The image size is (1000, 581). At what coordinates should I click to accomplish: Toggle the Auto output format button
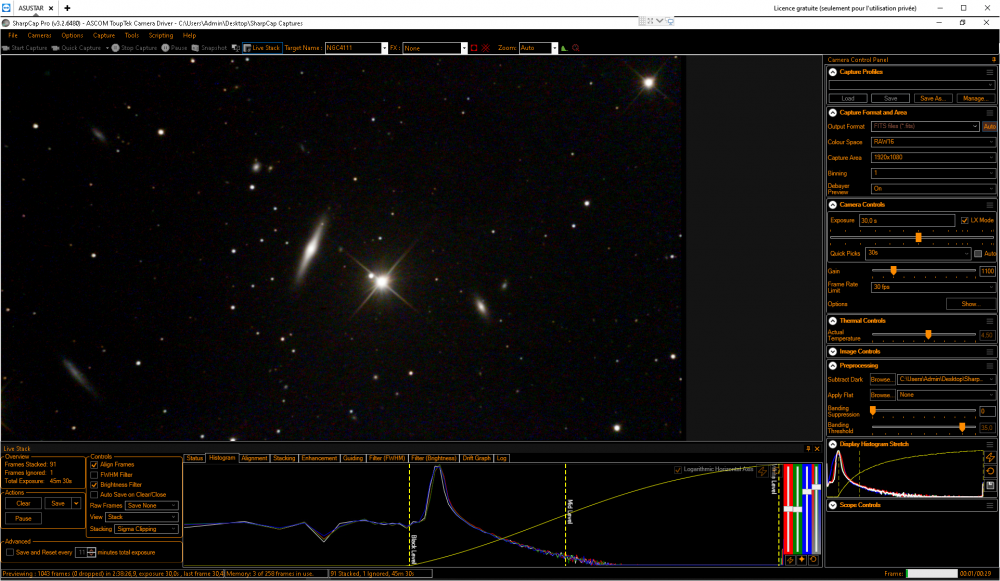[x=989, y=126]
